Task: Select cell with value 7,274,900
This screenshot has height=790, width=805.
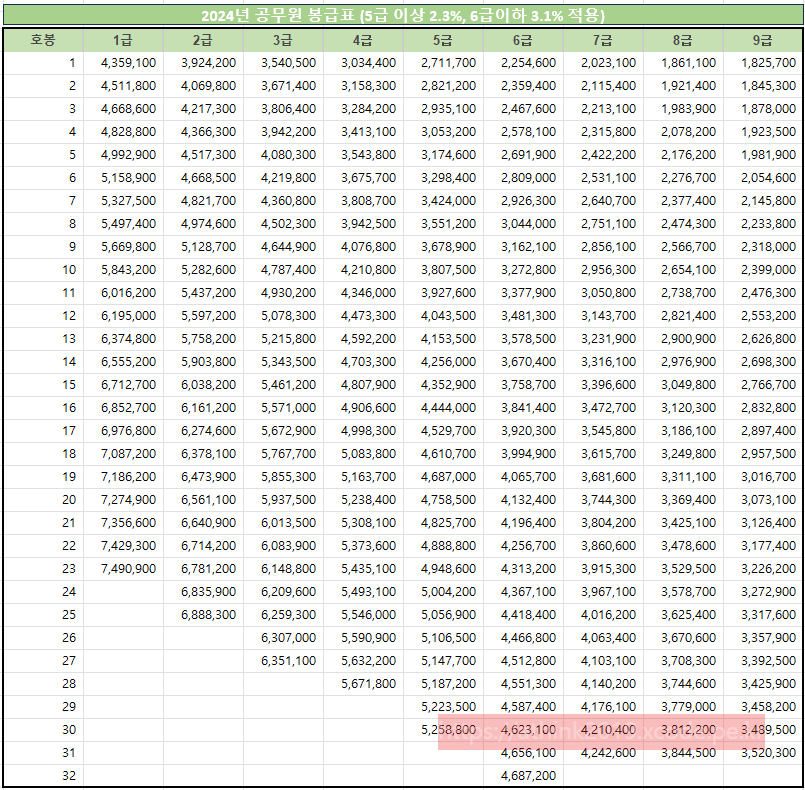Action: point(123,500)
